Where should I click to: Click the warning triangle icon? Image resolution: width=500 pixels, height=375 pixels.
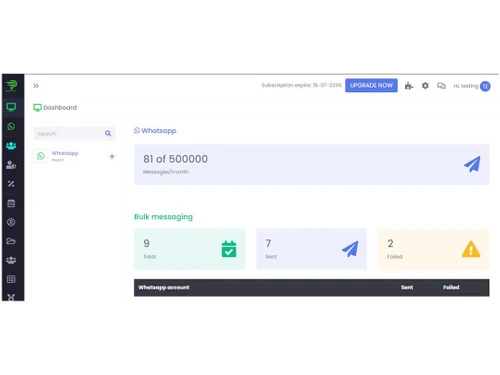pyautogui.click(x=471, y=249)
